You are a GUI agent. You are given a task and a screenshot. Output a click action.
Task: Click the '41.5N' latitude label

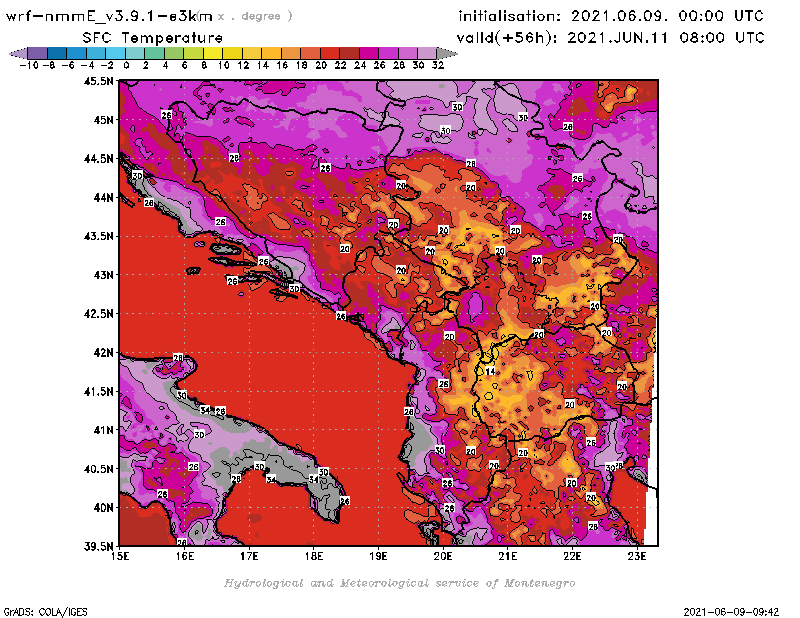click(98, 391)
